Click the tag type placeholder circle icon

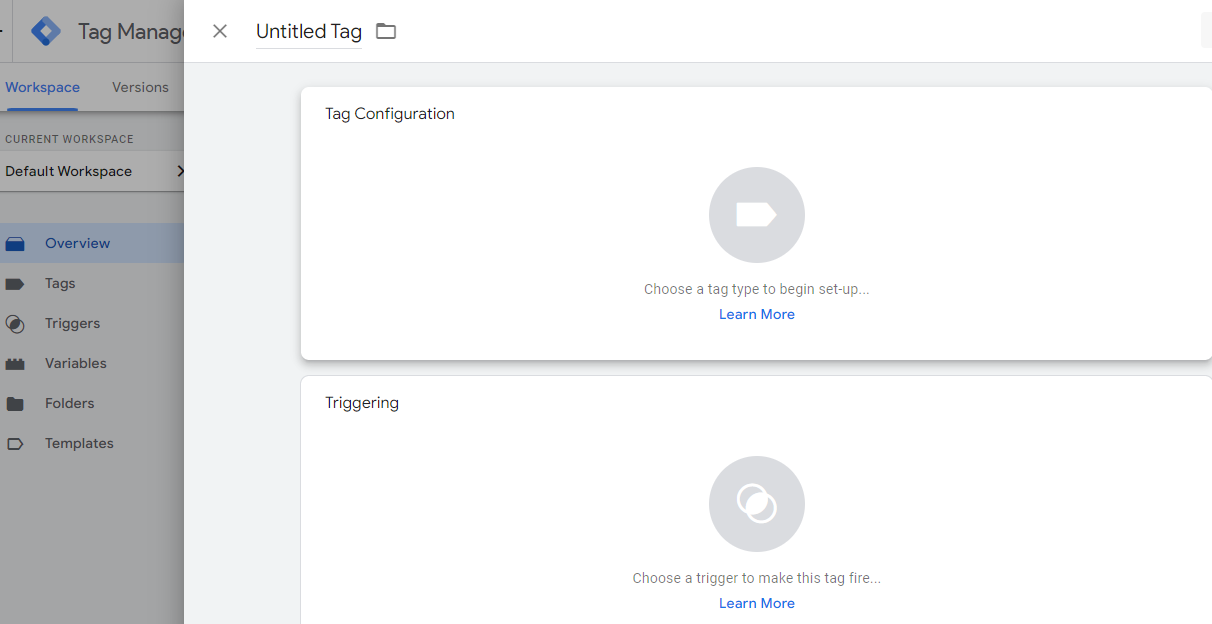click(x=756, y=215)
